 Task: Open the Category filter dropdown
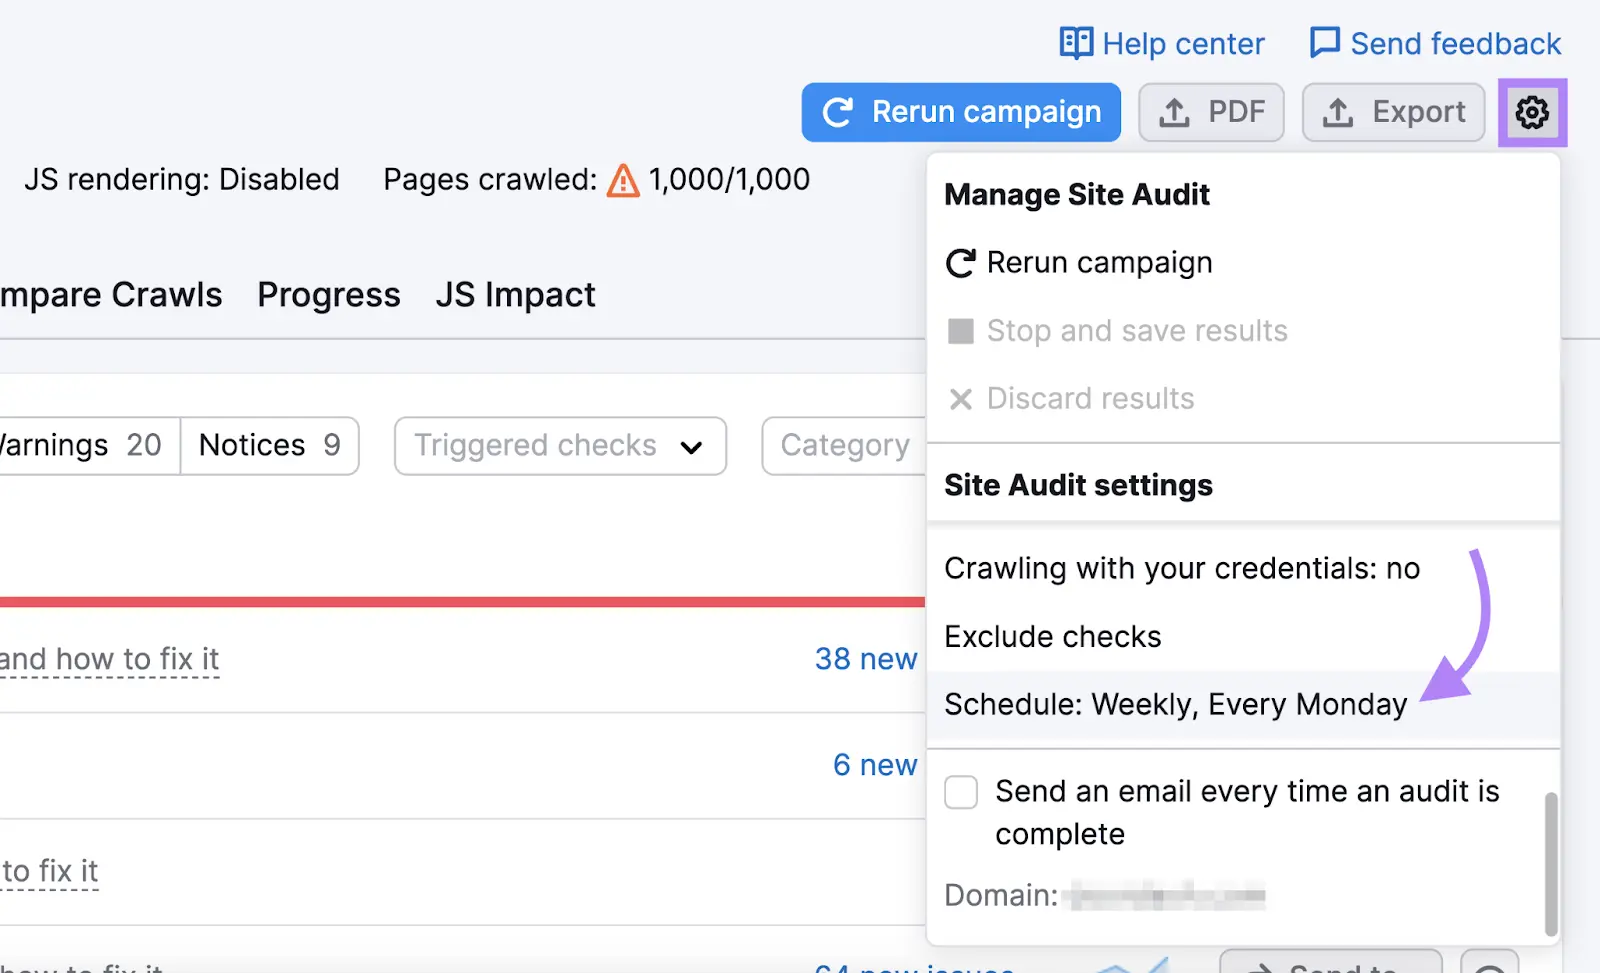click(x=845, y=446)
